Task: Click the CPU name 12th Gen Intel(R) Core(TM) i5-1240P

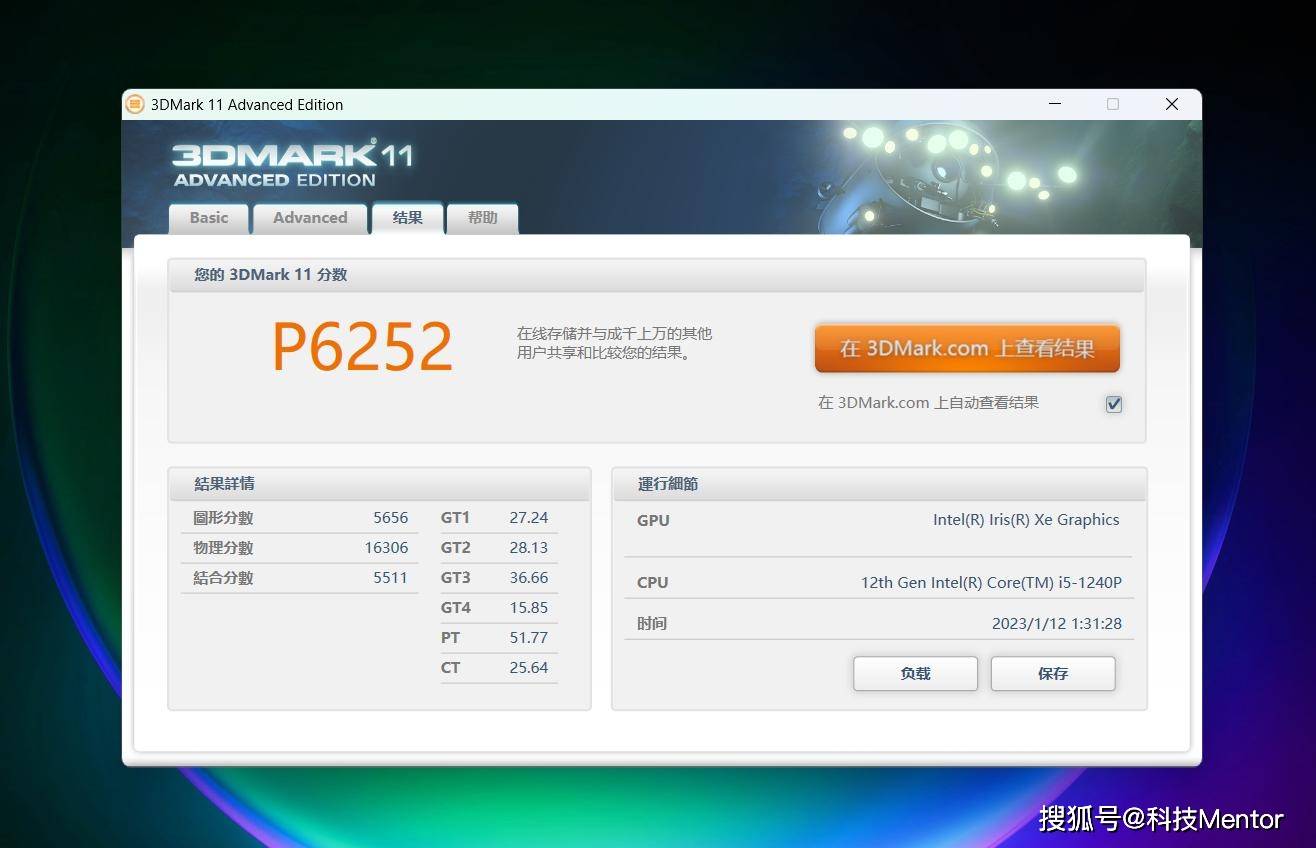Action: click(991, 583)
